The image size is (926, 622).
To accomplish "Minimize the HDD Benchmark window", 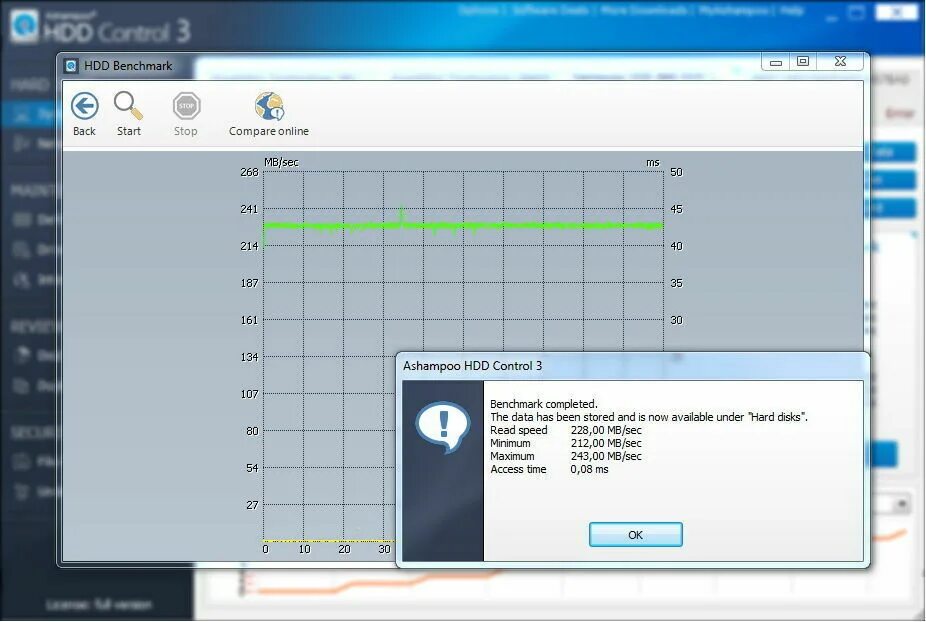I will click(775, 61).
